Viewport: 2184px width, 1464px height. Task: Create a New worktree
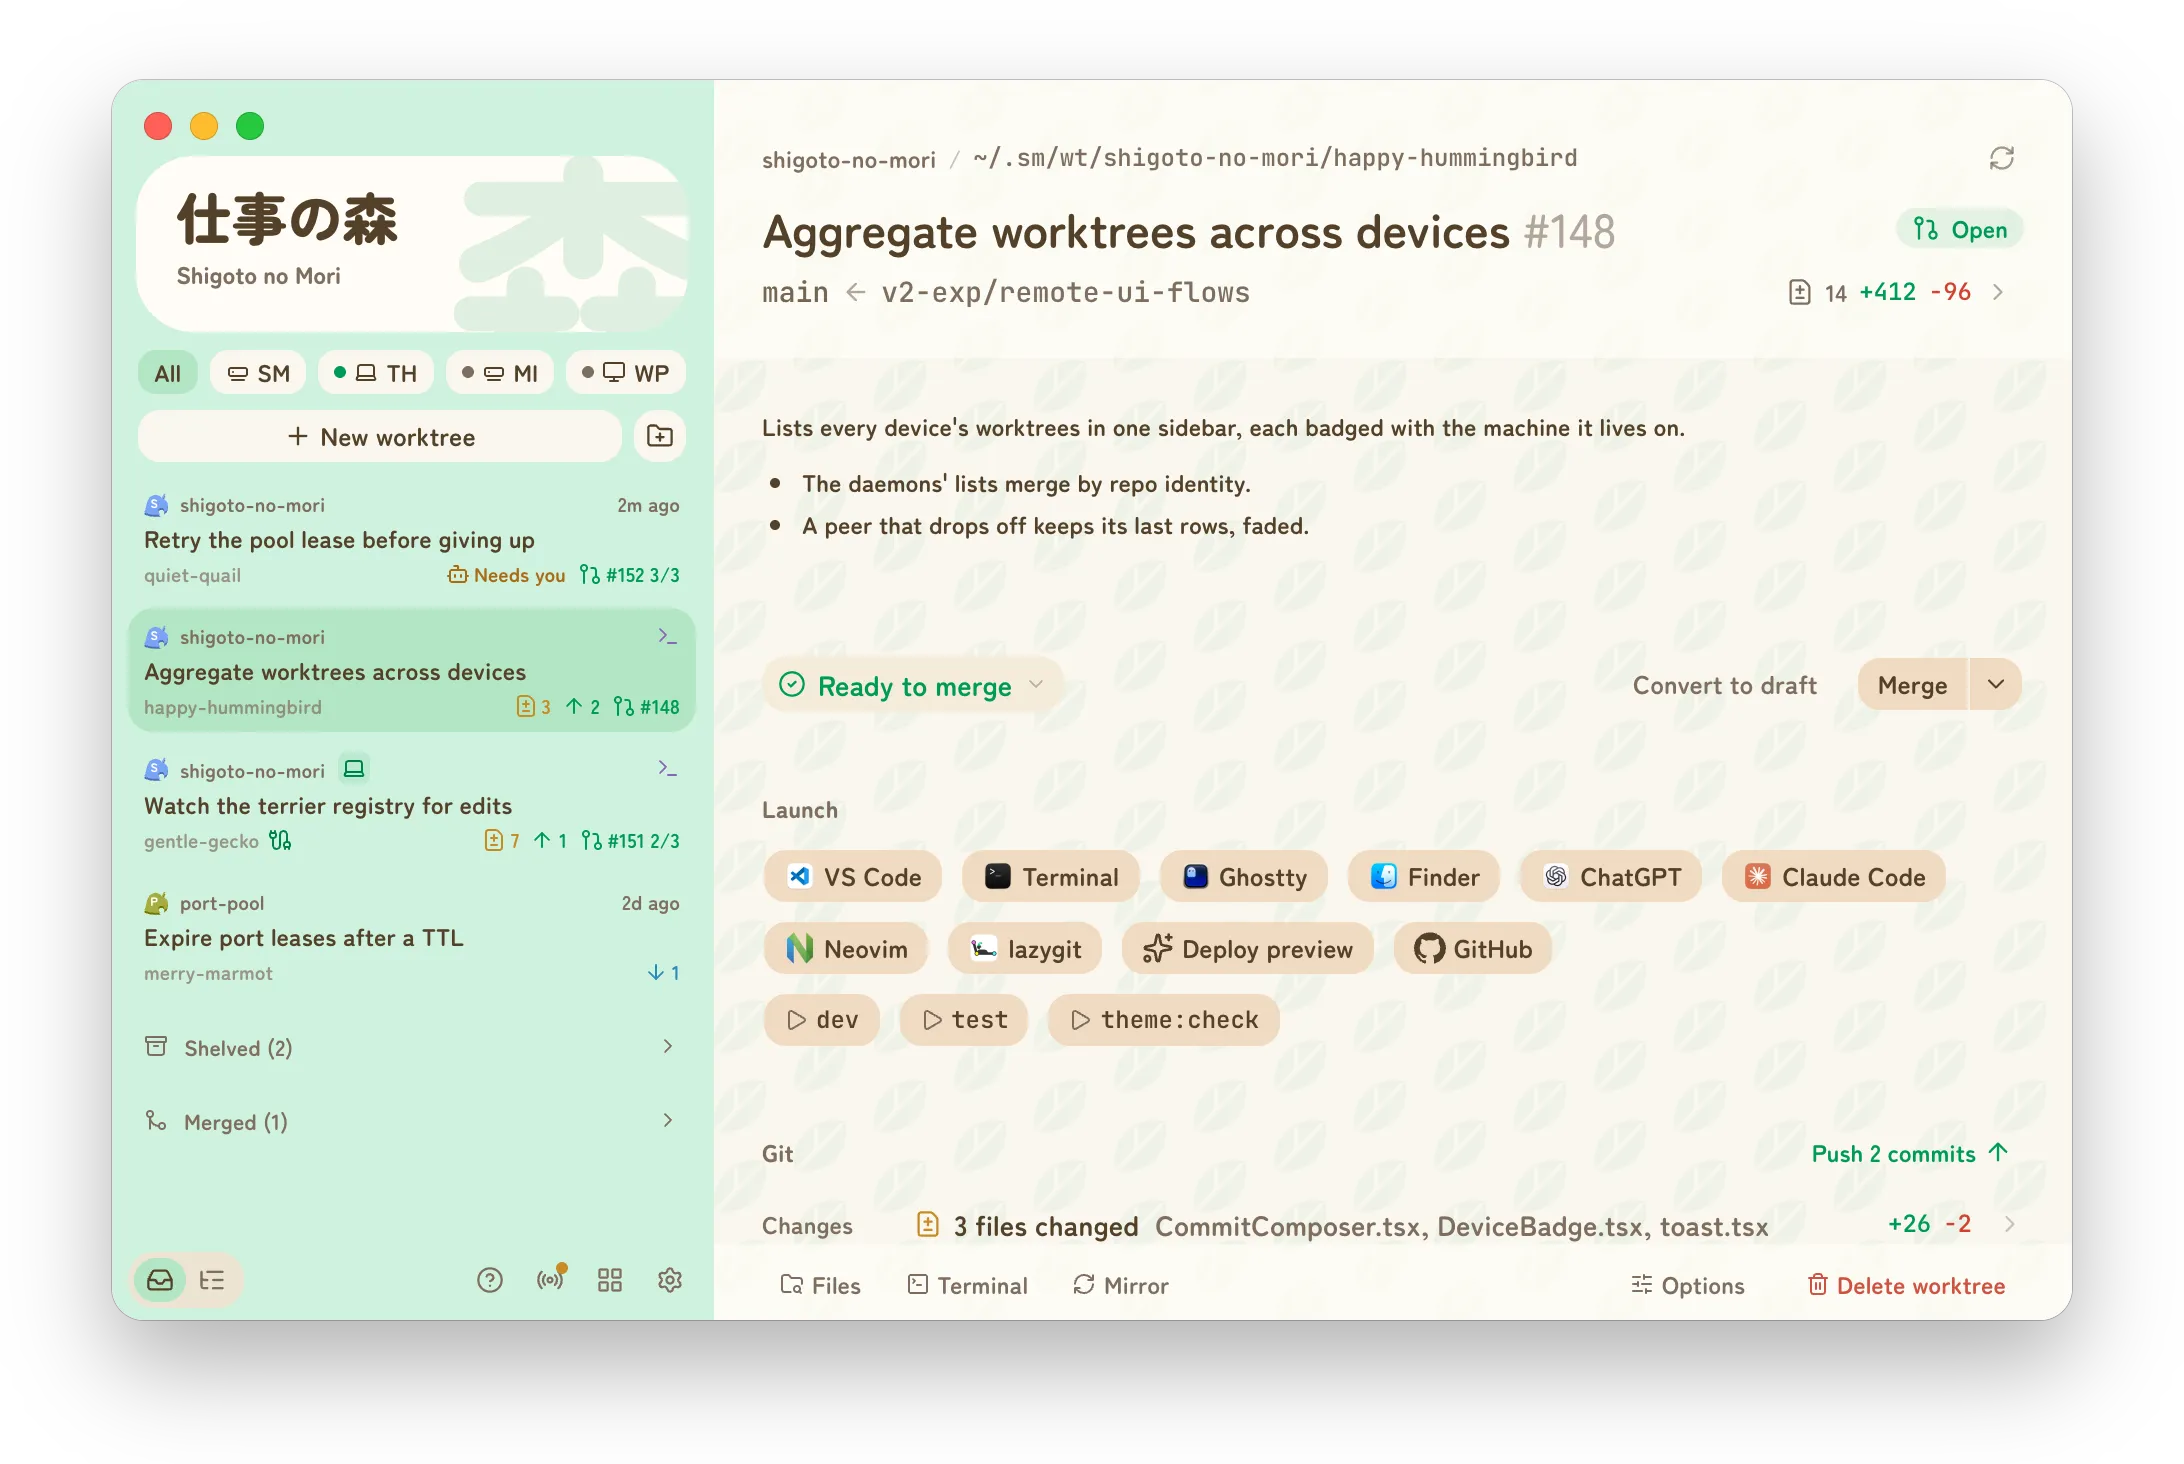tap(380, 436)
